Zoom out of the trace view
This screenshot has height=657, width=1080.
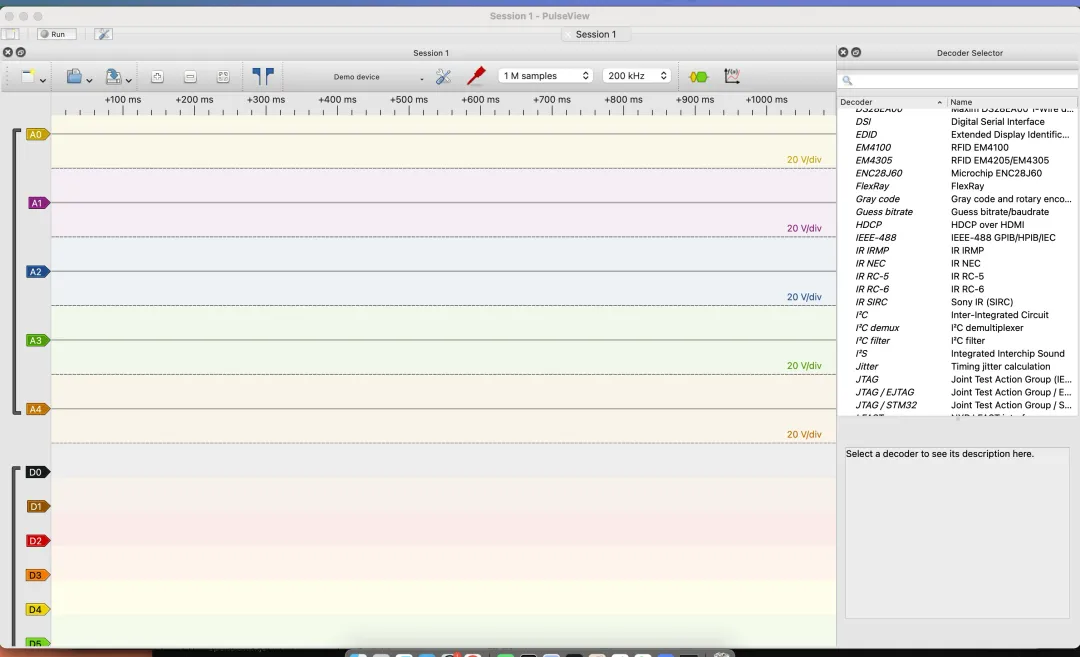(190, 76)
